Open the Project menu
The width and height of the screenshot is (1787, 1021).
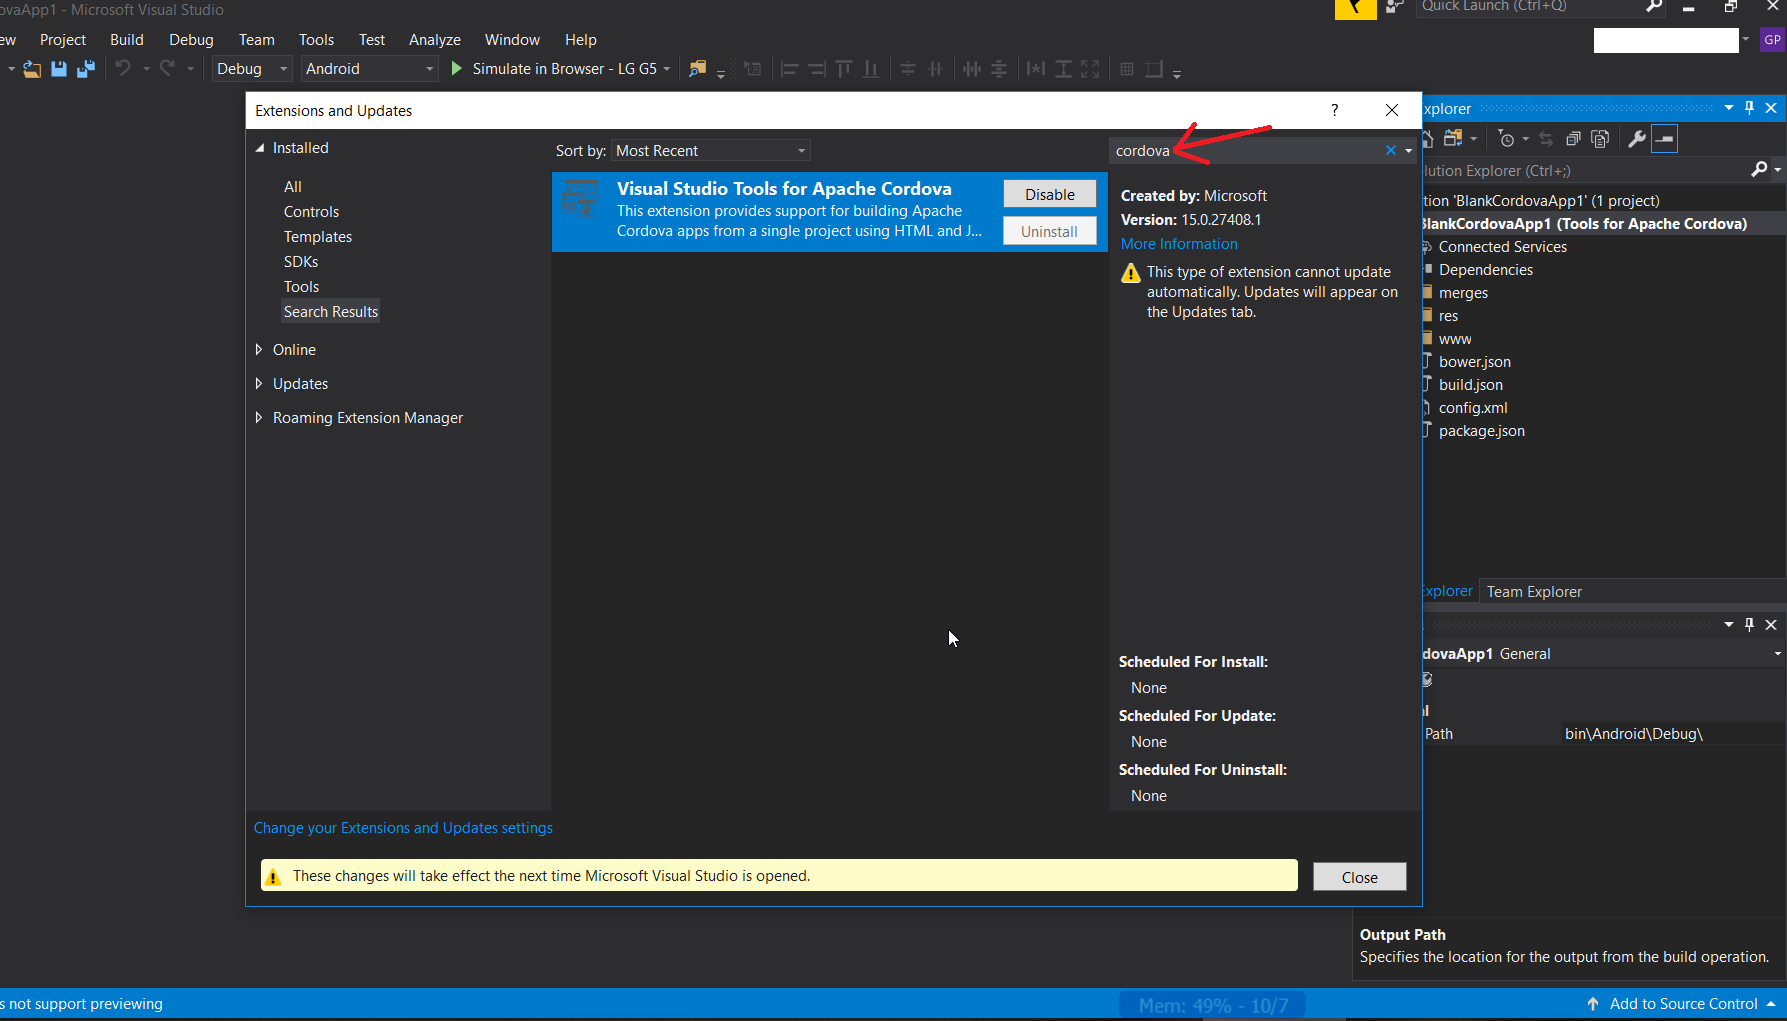tap(63, 40)
